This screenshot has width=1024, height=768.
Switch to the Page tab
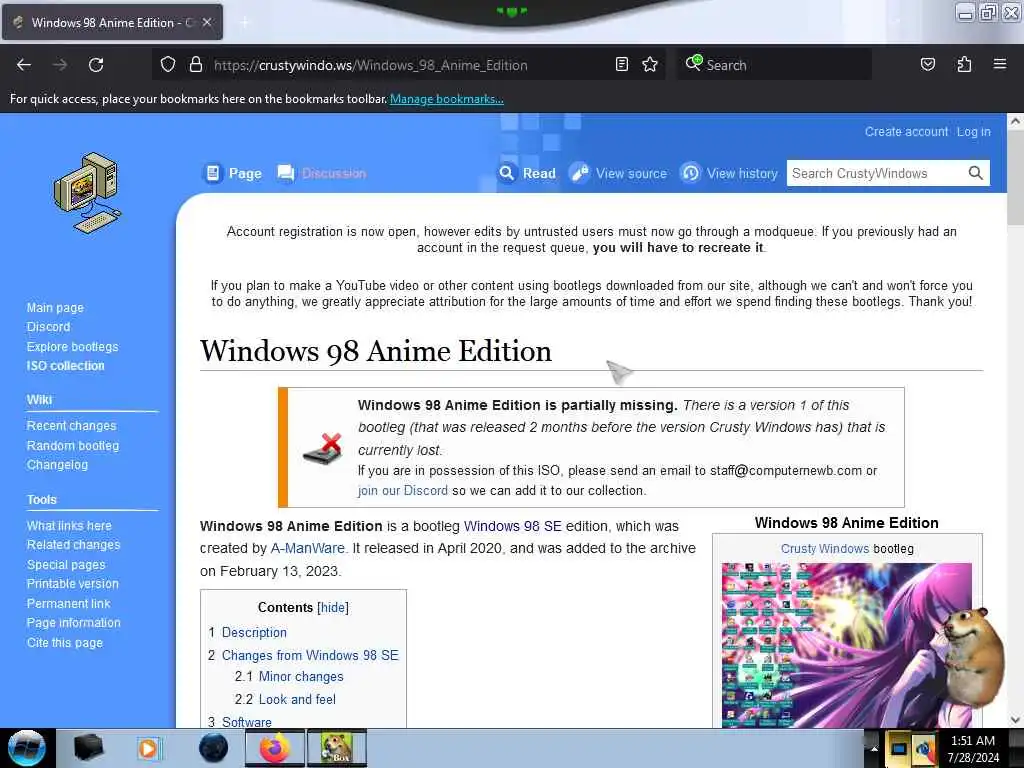point(232,173)
